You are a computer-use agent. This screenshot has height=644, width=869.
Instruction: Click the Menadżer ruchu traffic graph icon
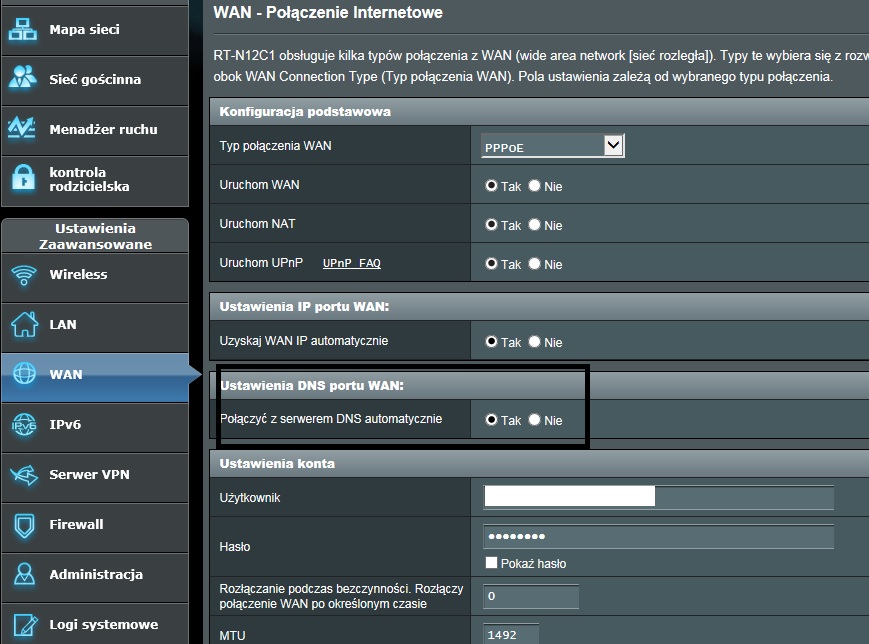pos(22,128)
